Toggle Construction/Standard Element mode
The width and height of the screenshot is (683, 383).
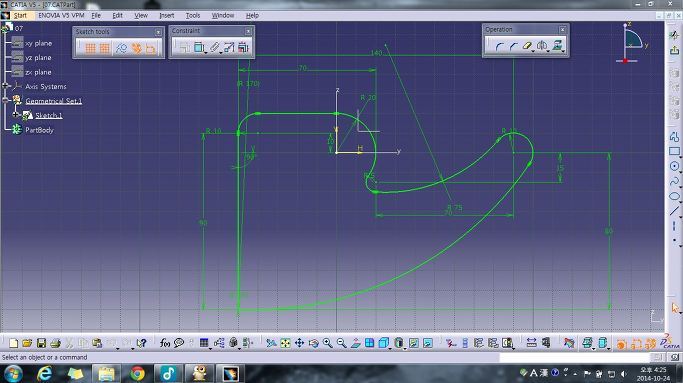point(121,48)
